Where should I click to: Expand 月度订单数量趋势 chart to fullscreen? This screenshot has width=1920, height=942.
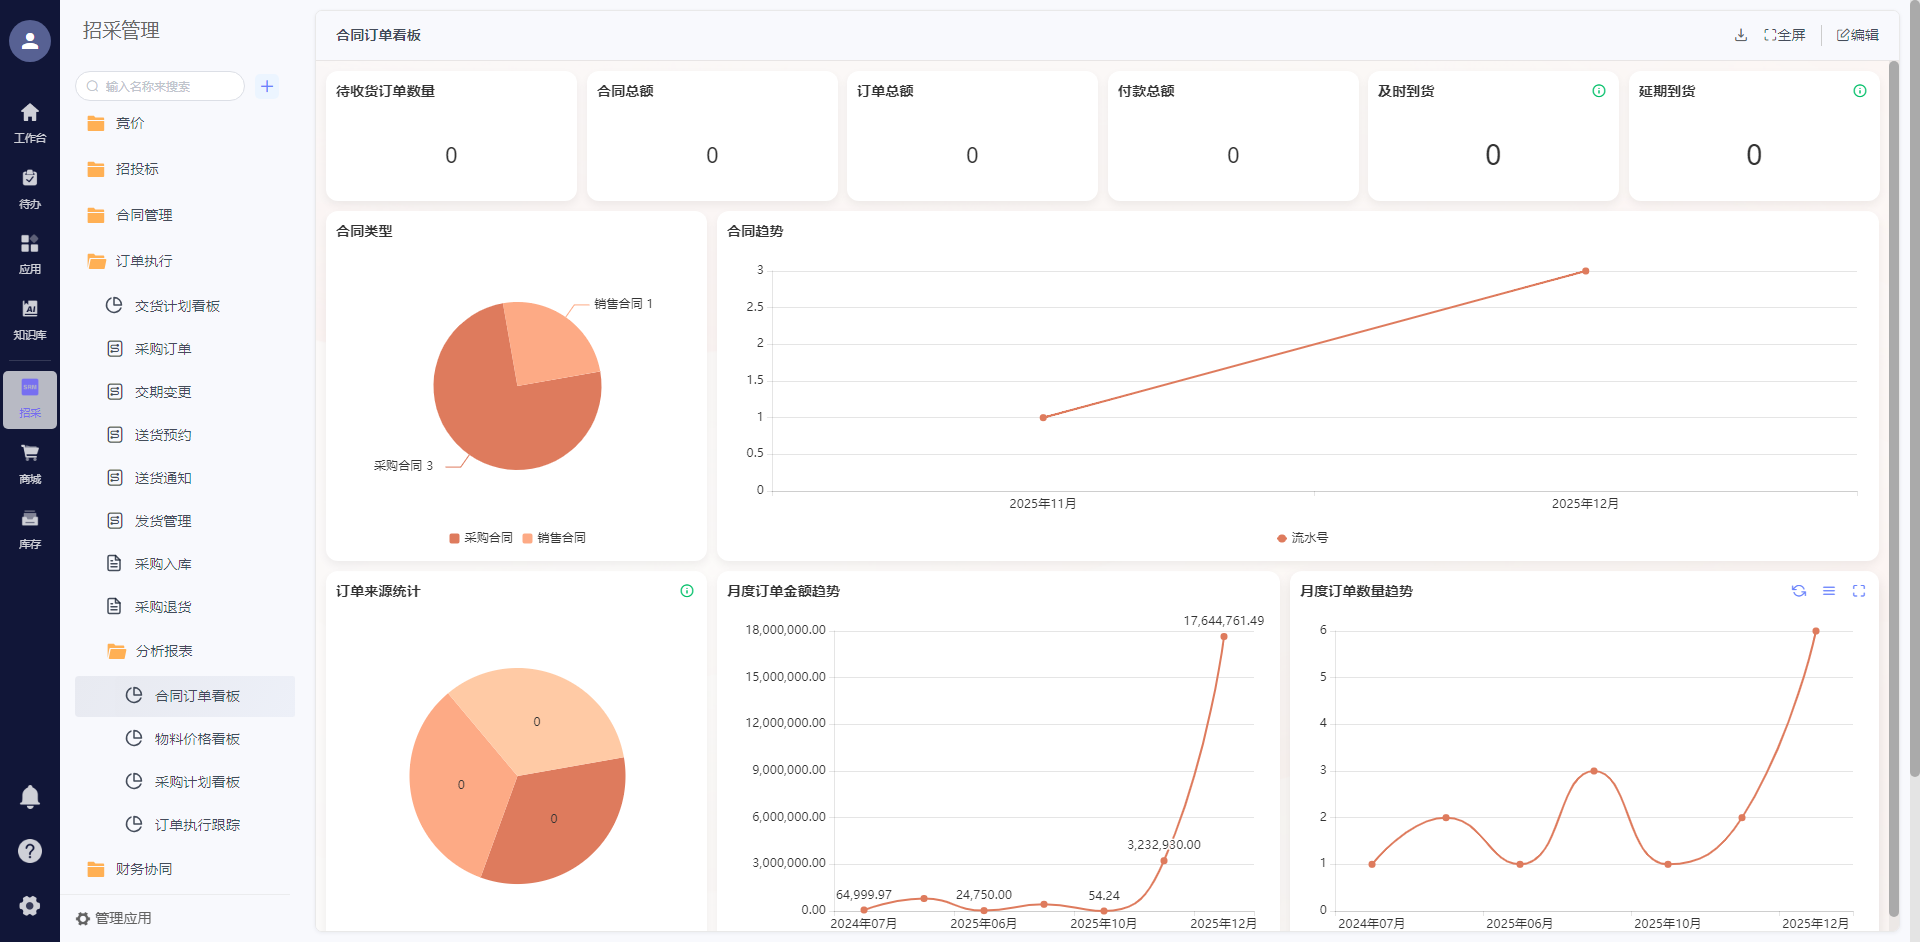(1859, 591)
